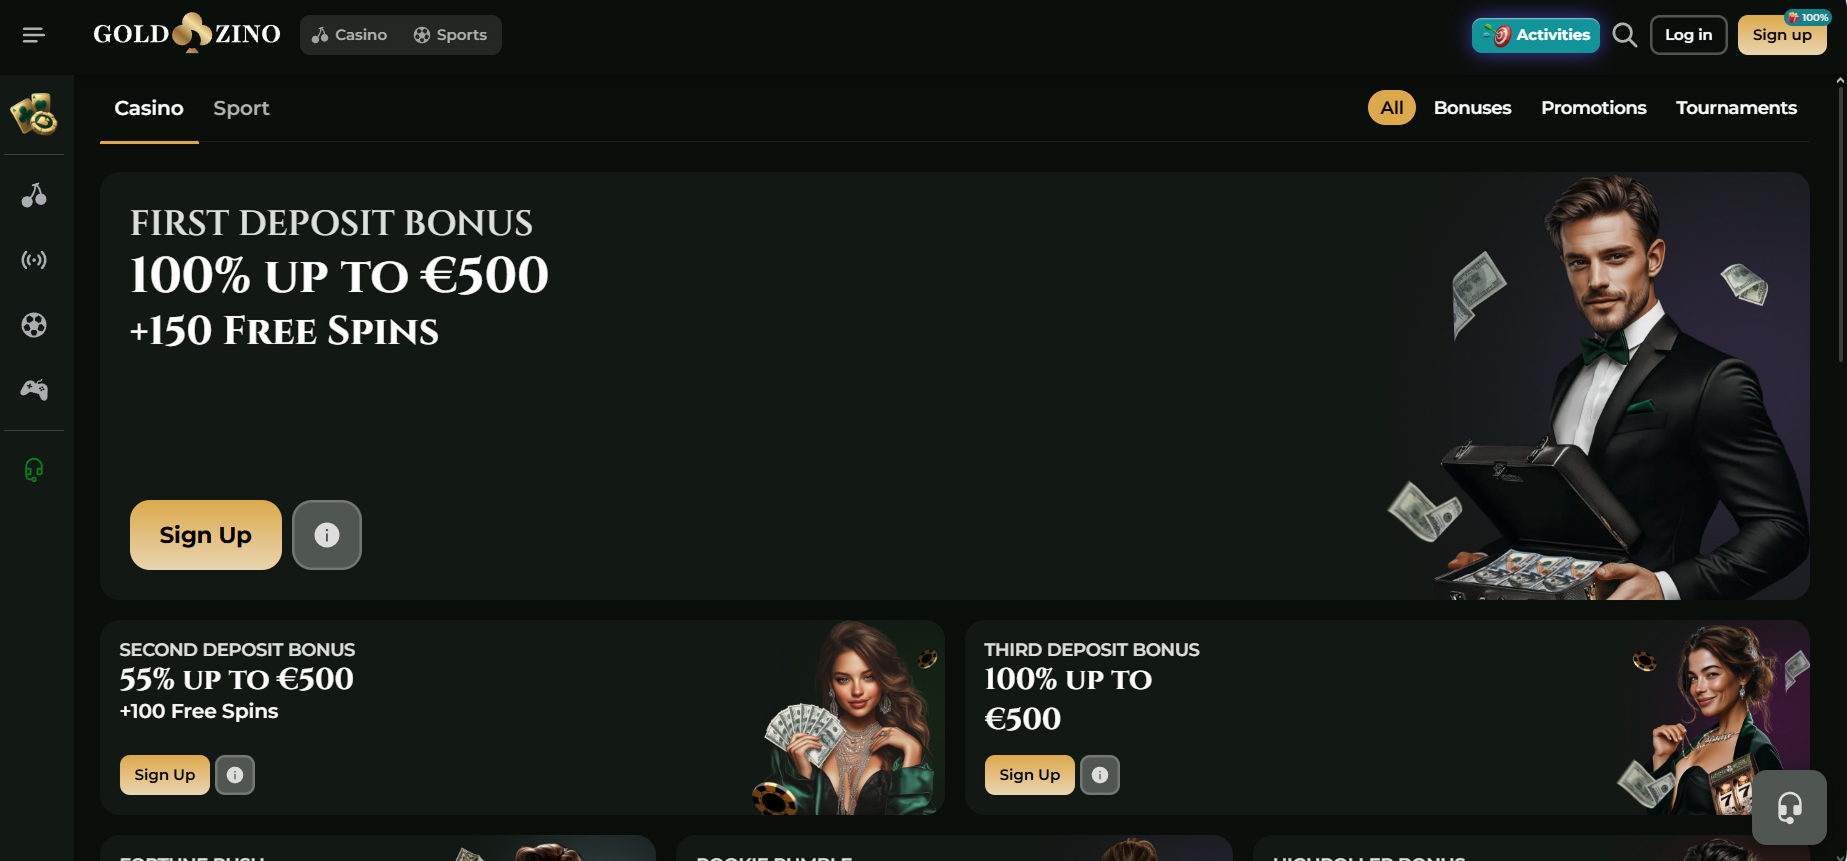Click the search magnifier icon

[1625, 35]
